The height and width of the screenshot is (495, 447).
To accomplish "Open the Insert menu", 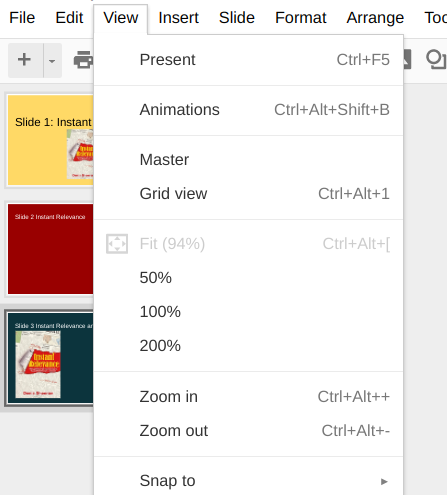I will coord(178,18).
